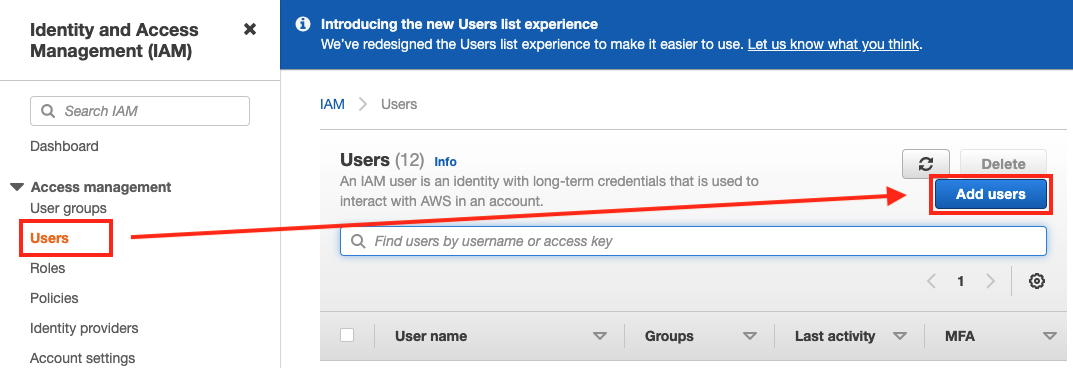Open Roles in the sidebar
1073x368 pixels.
click(x=48, y=268)
